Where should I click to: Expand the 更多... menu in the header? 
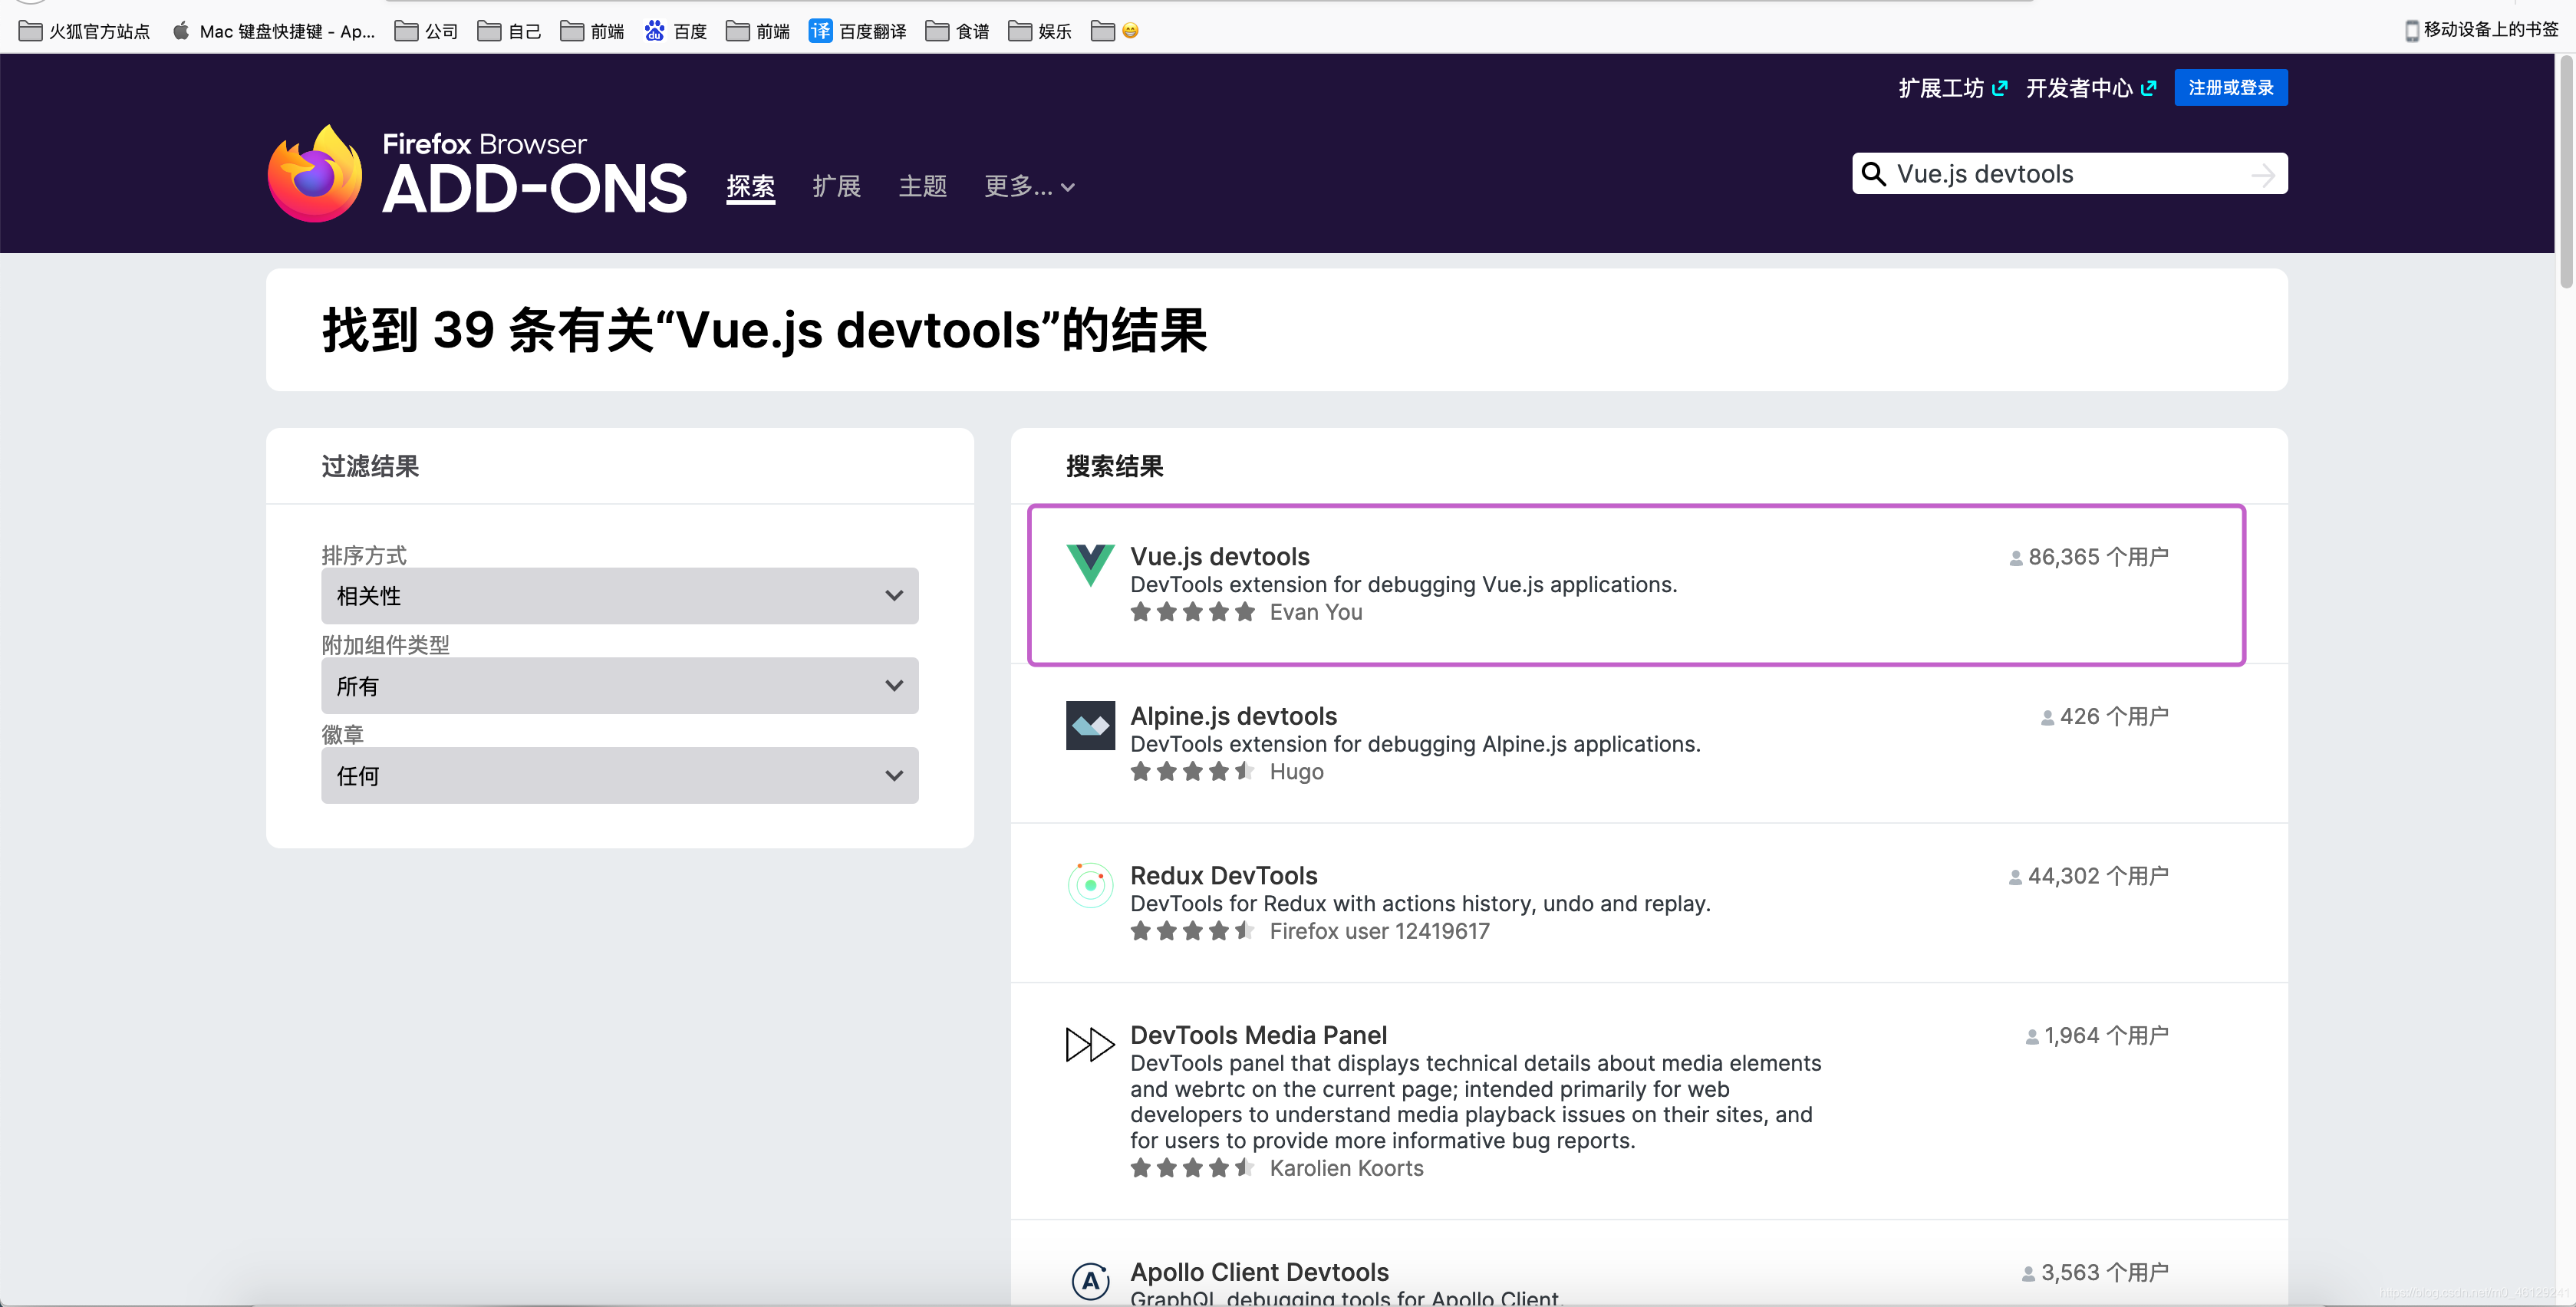(x=1029, y=186)
